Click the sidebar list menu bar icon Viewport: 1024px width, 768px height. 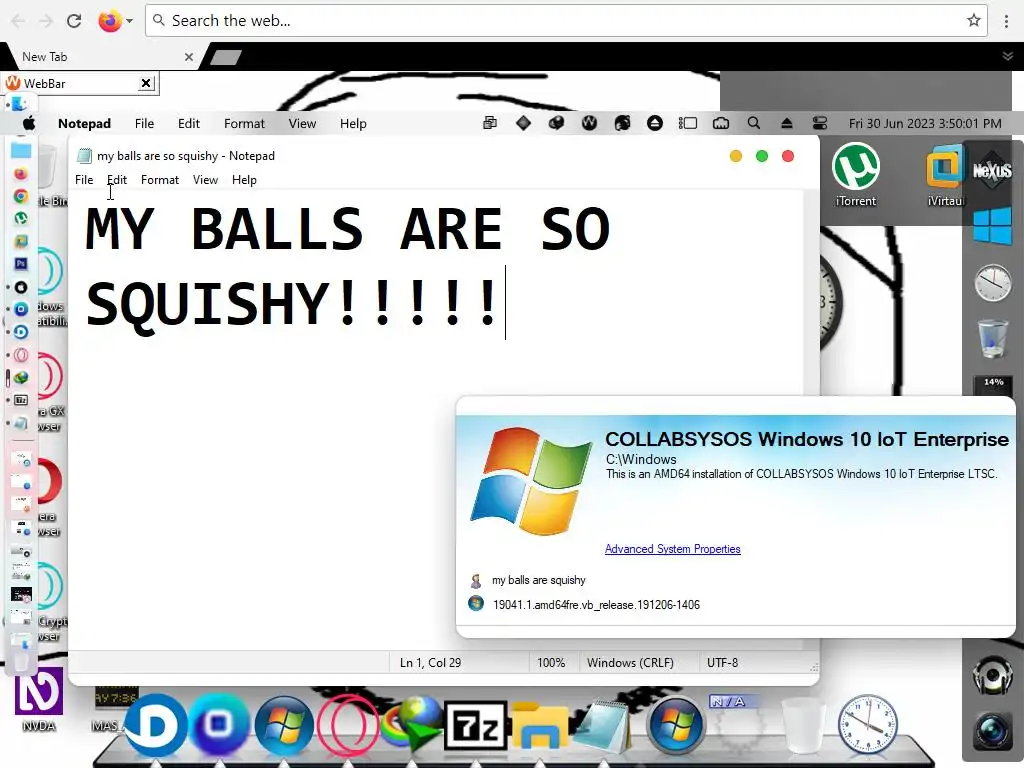point(688,123)
